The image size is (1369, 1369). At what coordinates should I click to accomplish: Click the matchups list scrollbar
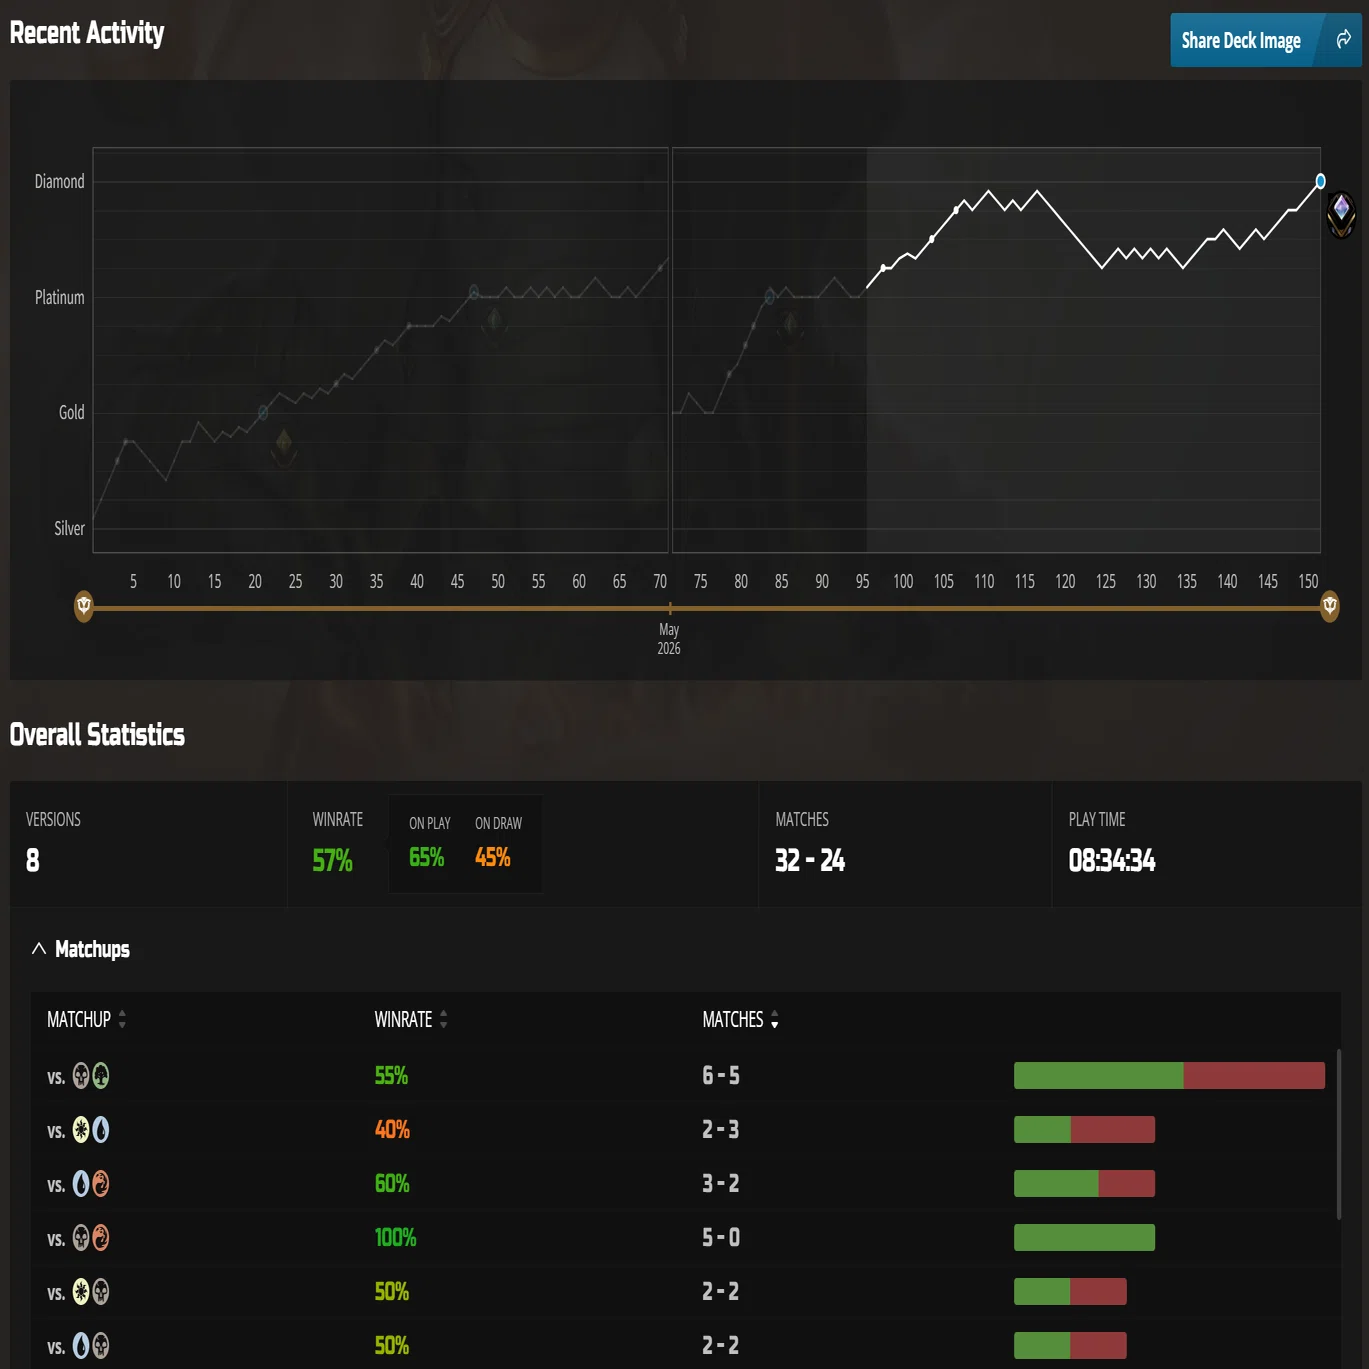tap(1339, 1134)
